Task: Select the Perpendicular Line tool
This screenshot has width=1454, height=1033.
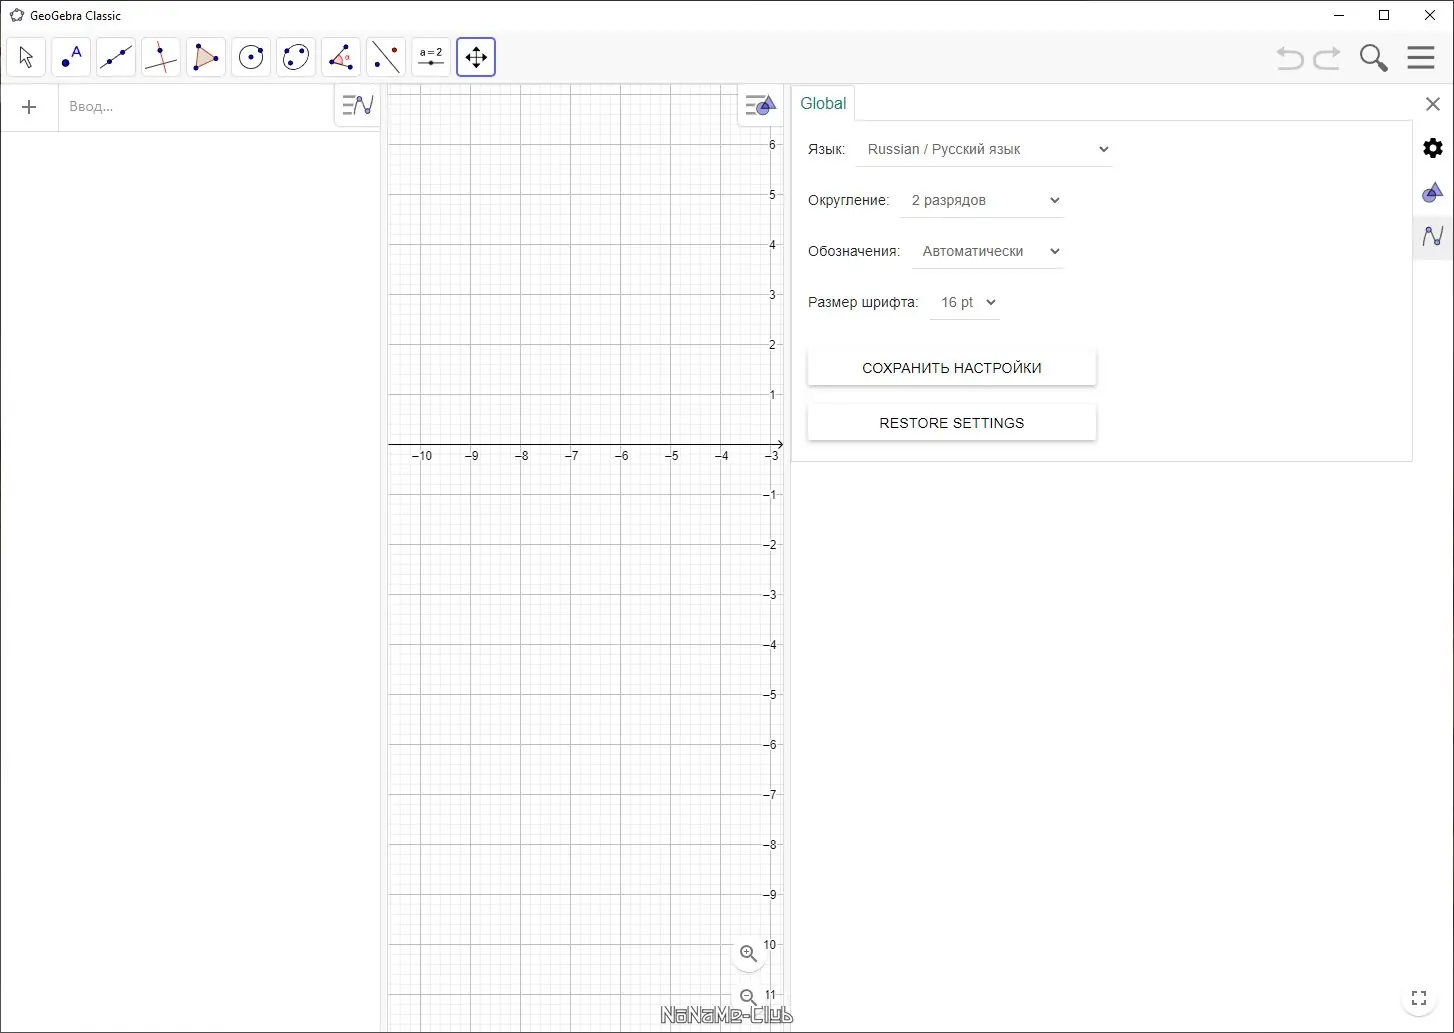Action: point(161,57)
